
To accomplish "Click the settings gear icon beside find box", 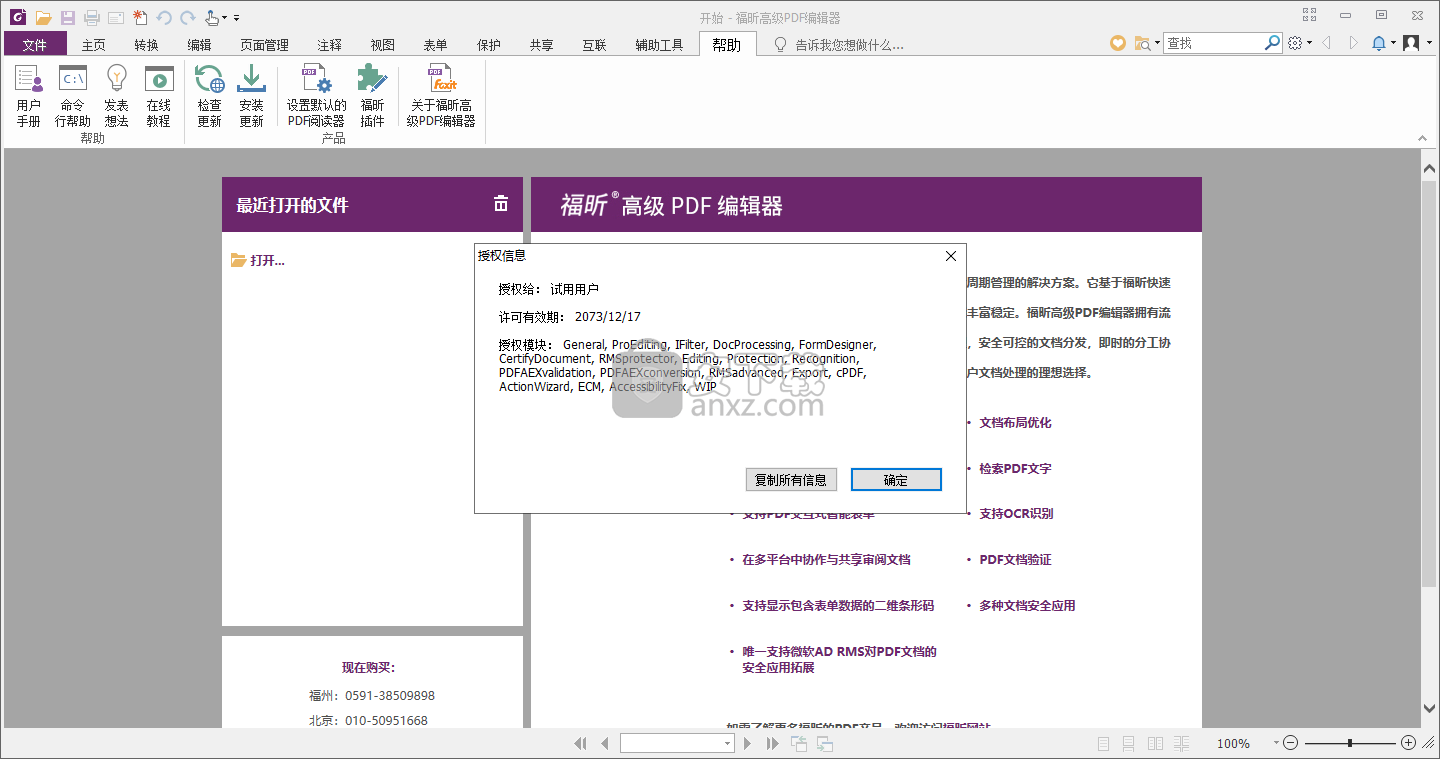I will click(1295, 43).
